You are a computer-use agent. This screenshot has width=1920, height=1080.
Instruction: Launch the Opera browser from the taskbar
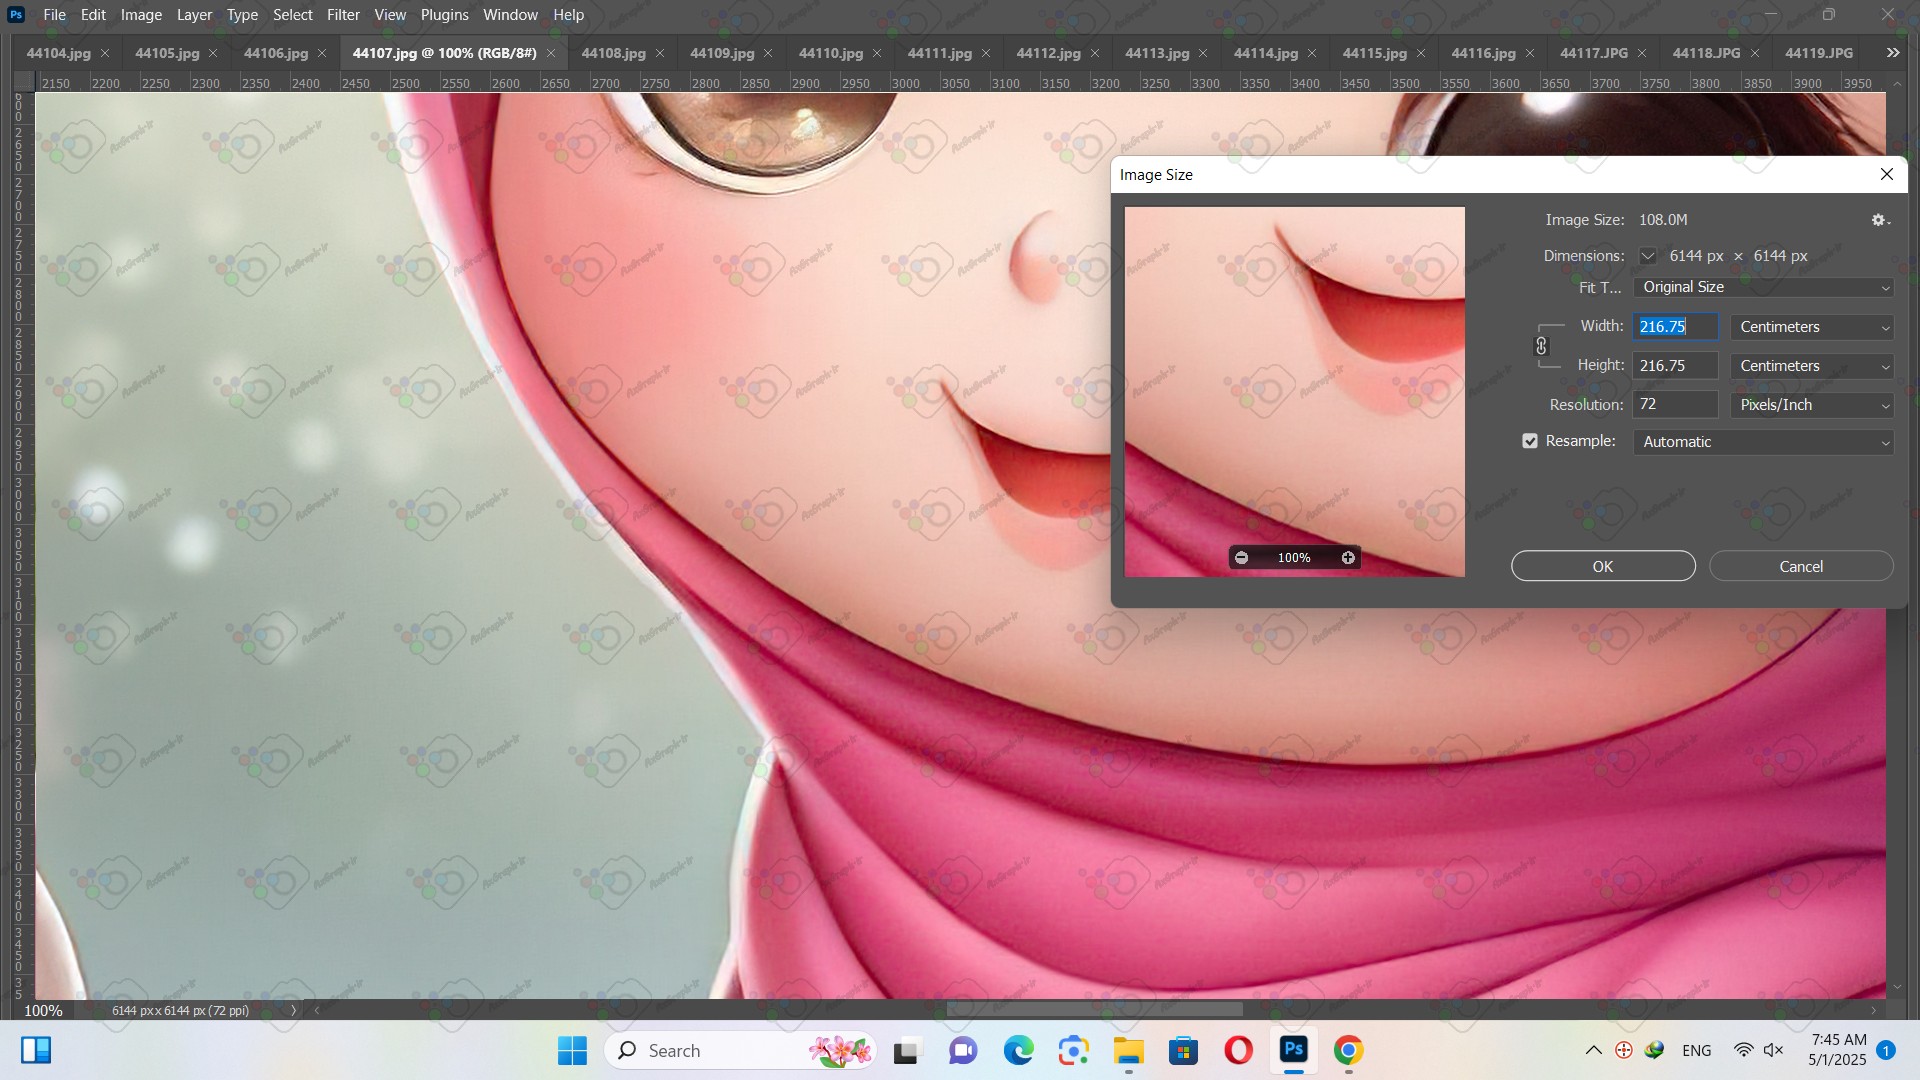1239,1050
